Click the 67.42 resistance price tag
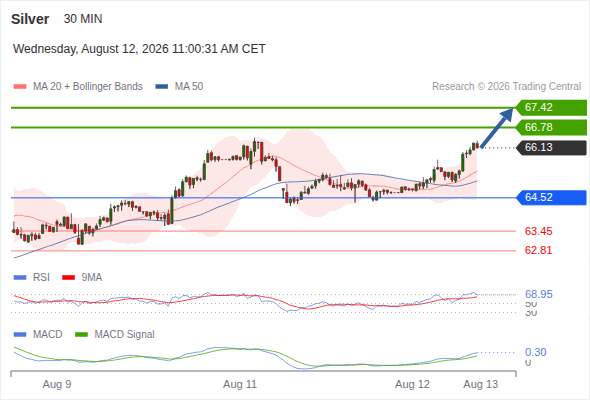The width and height of the screenshot is (590, 400). coord(551,108)
